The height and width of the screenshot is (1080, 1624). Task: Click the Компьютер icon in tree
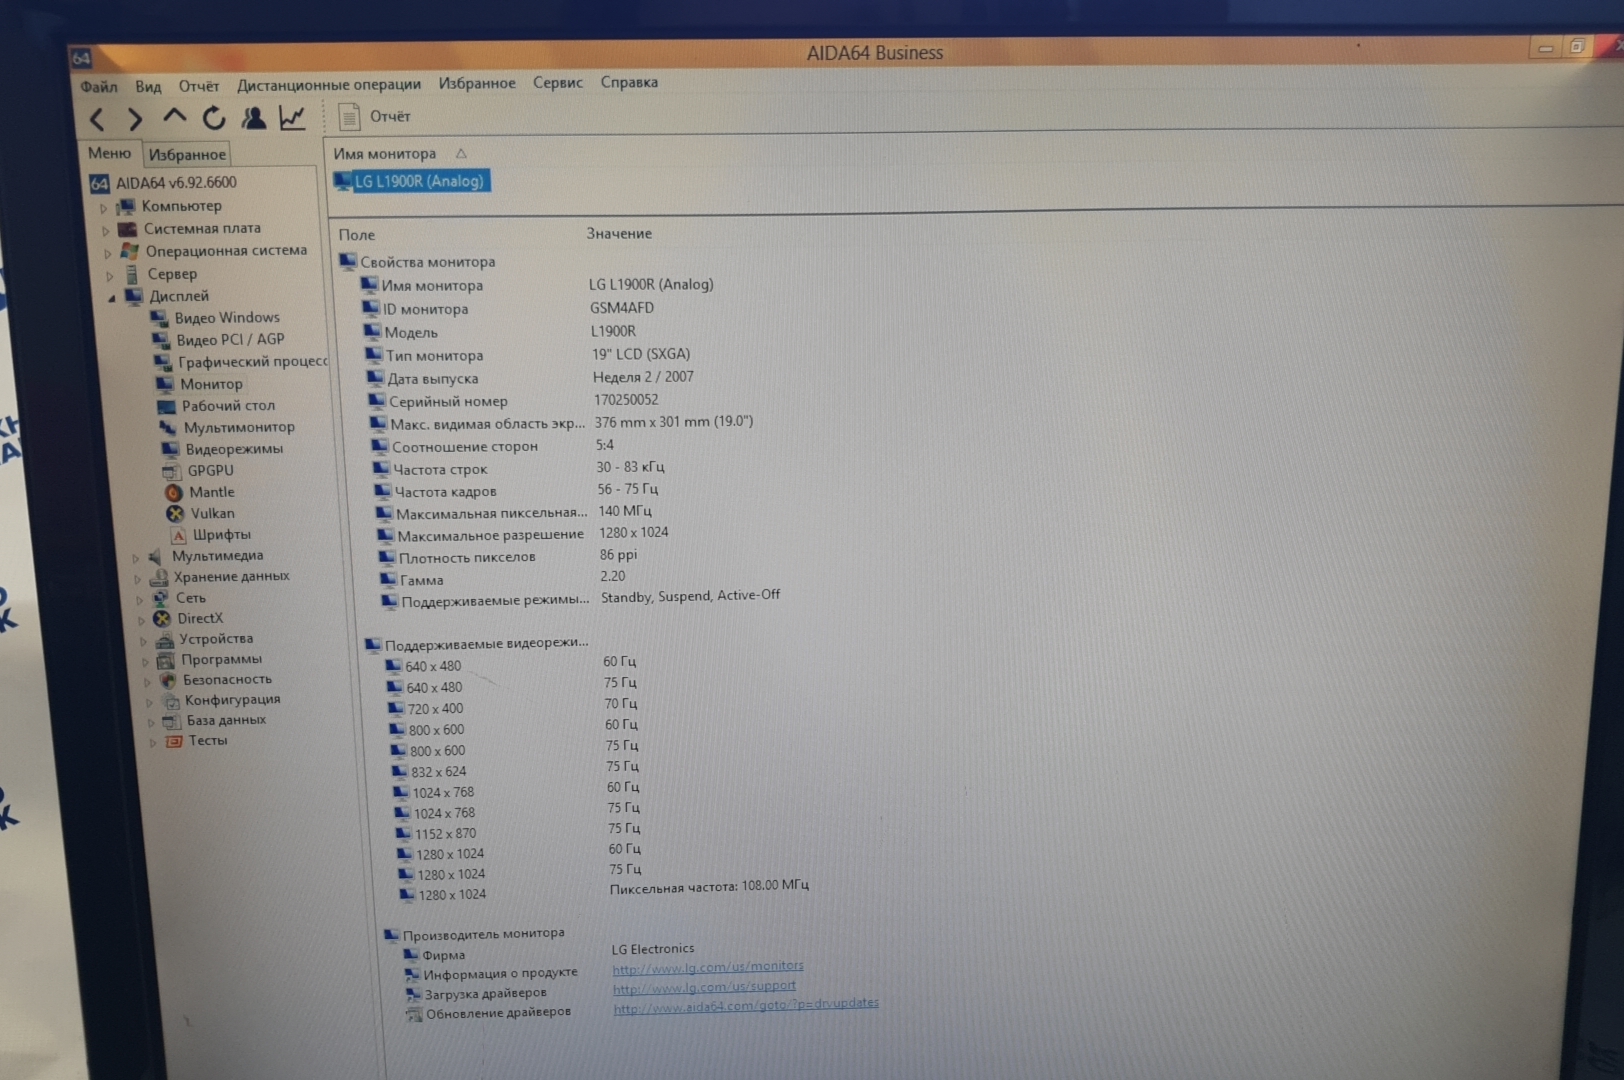[126, 207]
